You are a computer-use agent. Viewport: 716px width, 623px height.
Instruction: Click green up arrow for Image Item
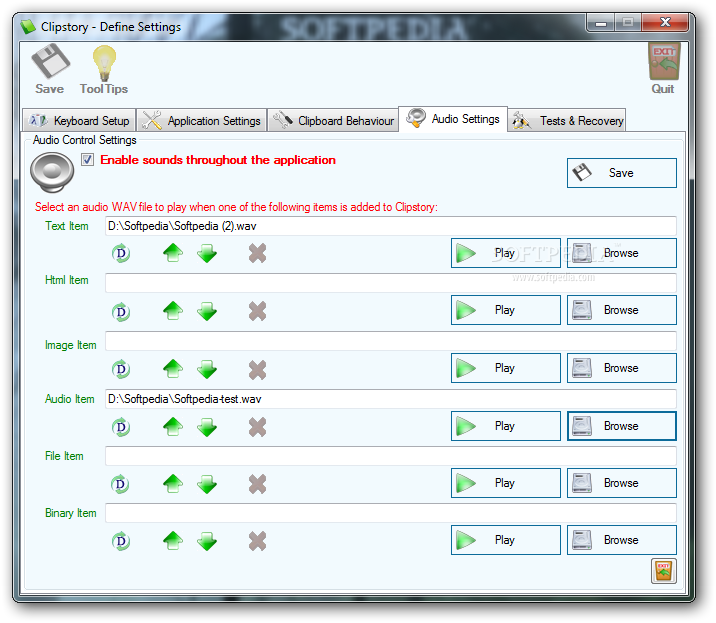point(173,369)
